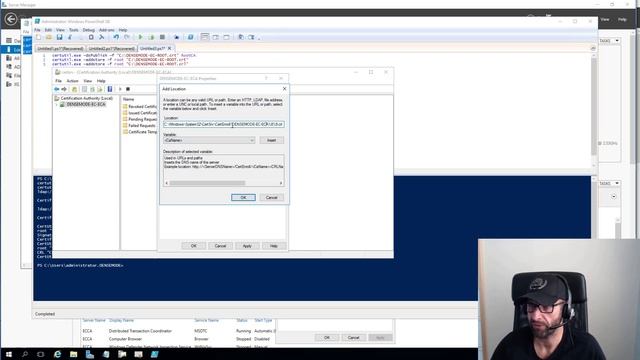Select the Certificate Templates folder
This screenshot has width=640, height=360.
tap(140, 132)
